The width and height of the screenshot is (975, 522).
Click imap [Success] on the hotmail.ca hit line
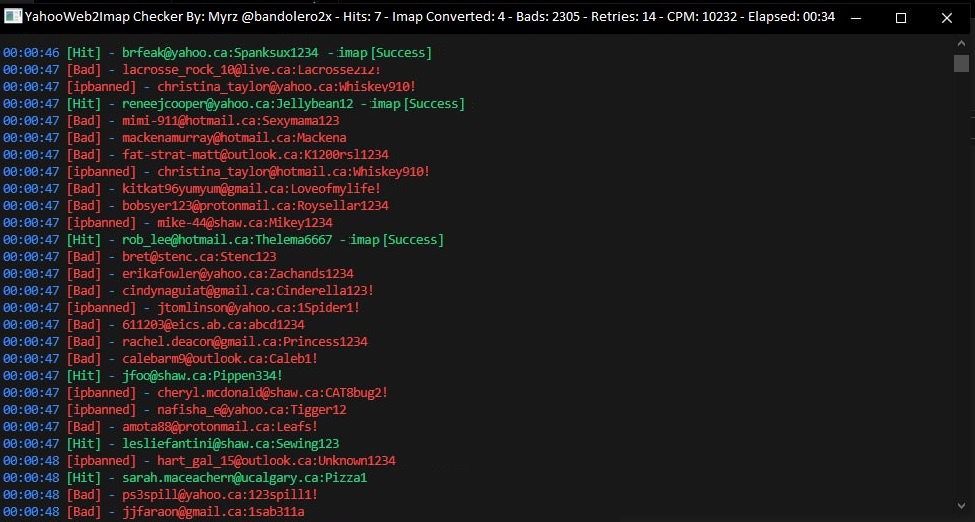tap(397, 240)
